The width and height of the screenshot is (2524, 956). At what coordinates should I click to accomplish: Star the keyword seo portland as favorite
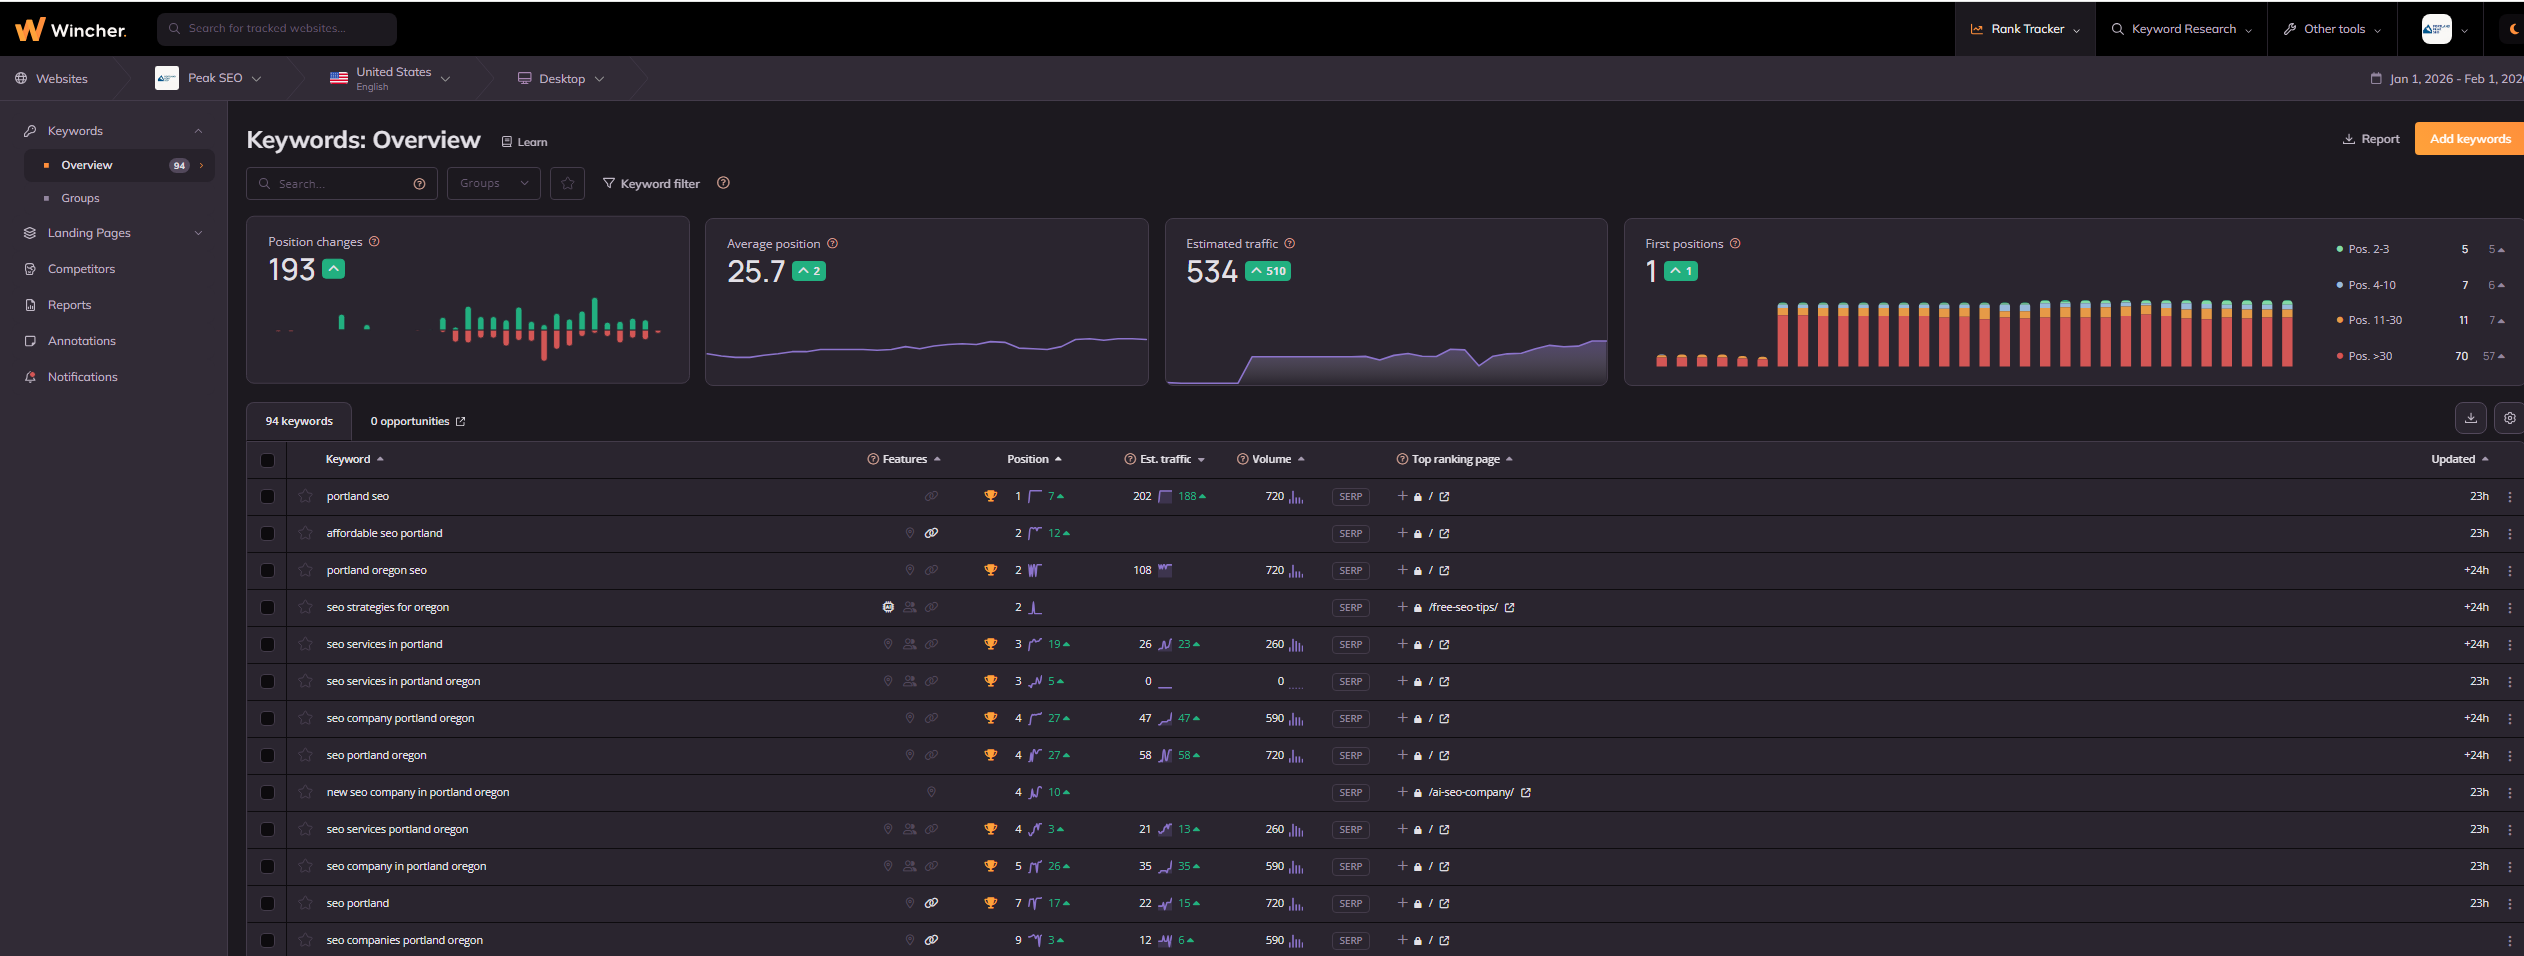304,902
